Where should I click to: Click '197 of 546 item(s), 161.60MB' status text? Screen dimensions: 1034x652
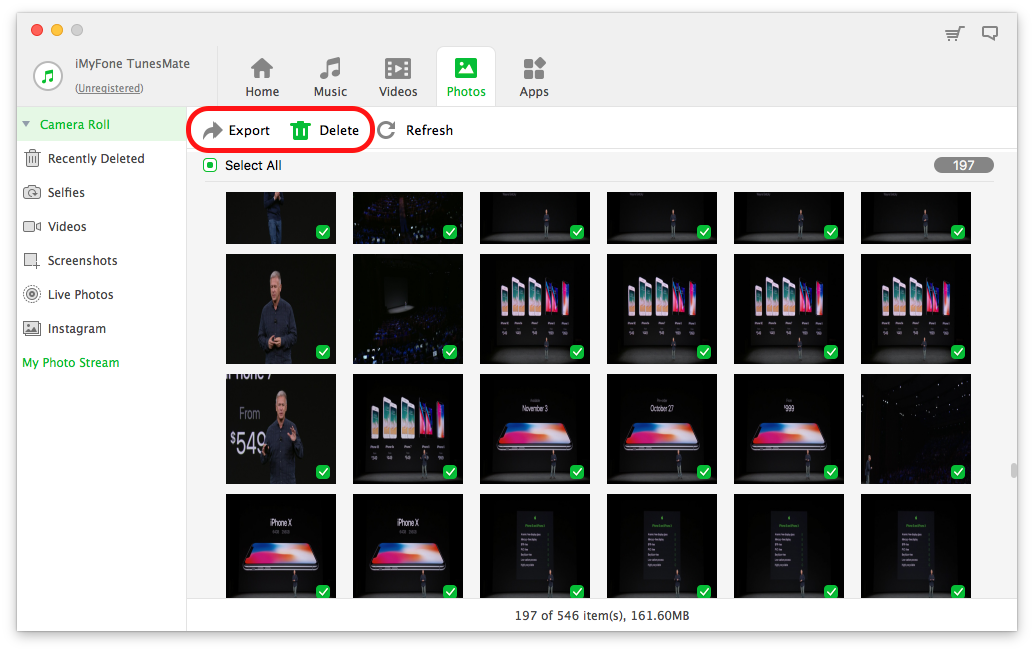(602, 615)
